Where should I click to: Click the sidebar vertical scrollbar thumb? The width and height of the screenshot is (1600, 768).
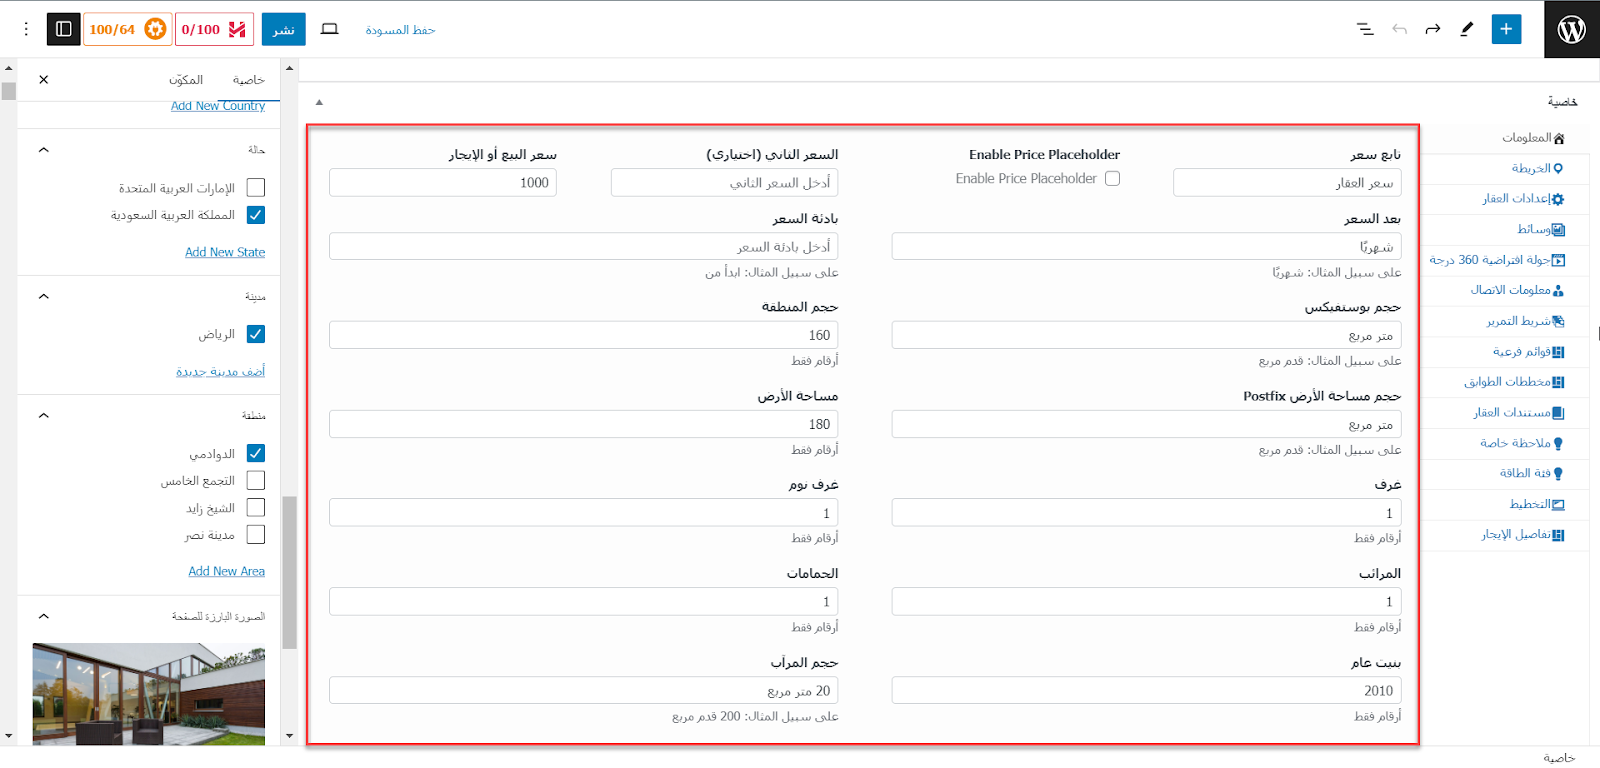[289, 572]
